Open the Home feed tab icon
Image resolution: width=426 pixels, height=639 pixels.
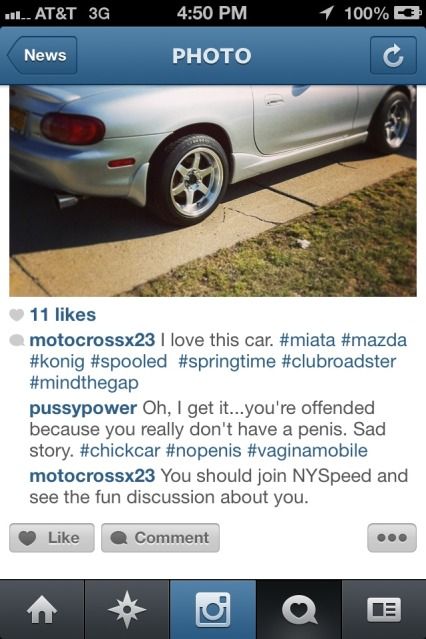point(42,610)
